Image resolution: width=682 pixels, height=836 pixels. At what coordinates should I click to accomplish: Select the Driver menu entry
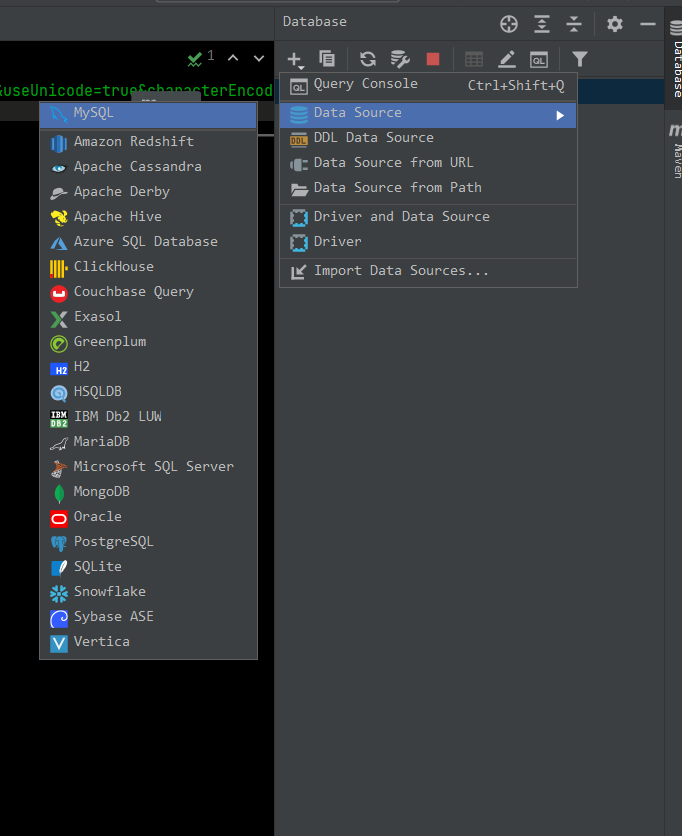point(428,242)
